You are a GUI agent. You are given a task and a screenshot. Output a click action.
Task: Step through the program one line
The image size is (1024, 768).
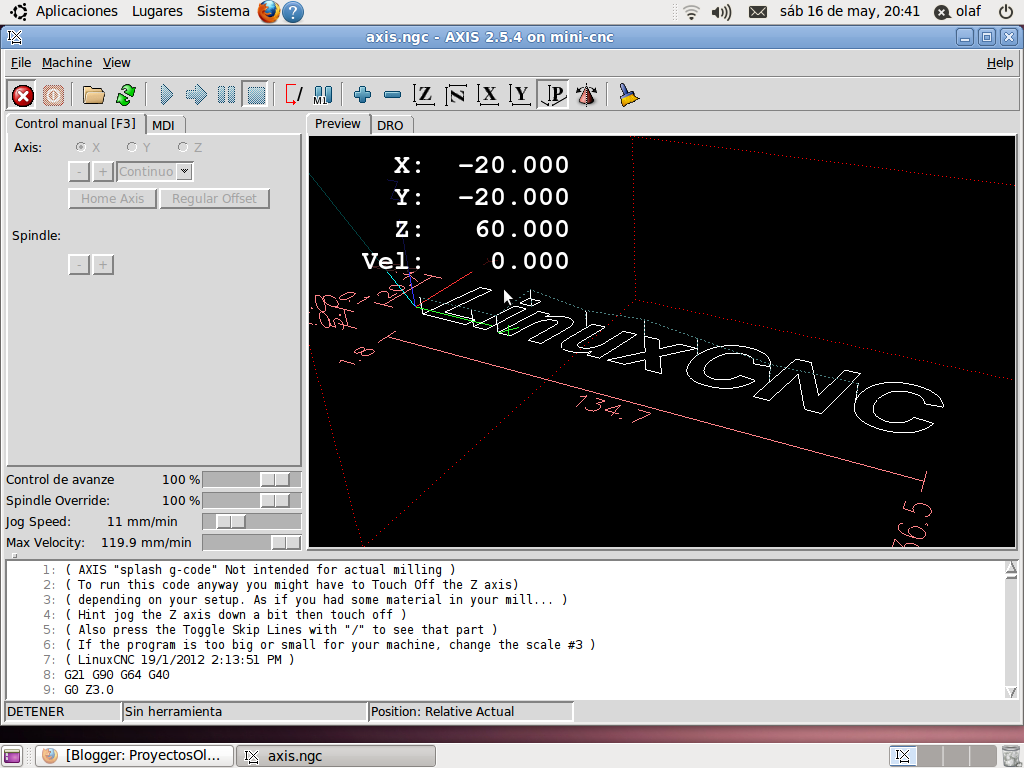196,95
